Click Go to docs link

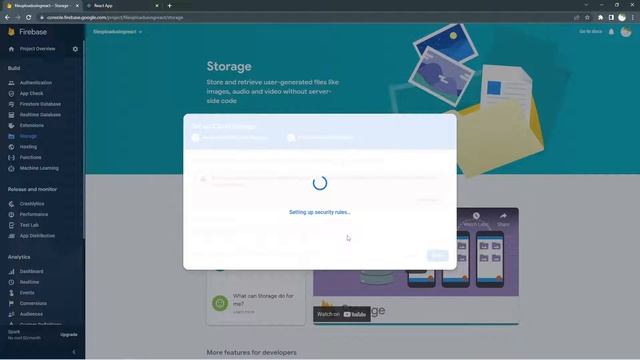coord(590,31)
